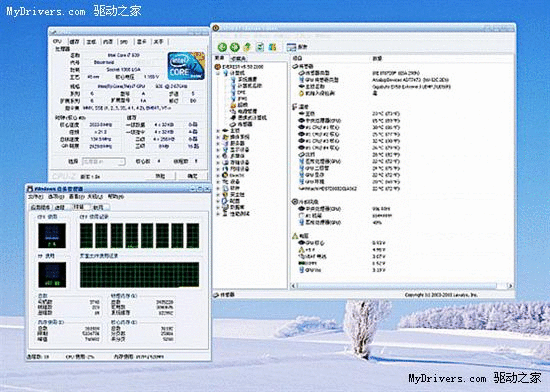The height and width of the screenshot is (392, 550).
Task: Expand Server (服务器) tree node
Action: [x=218, y=143]
